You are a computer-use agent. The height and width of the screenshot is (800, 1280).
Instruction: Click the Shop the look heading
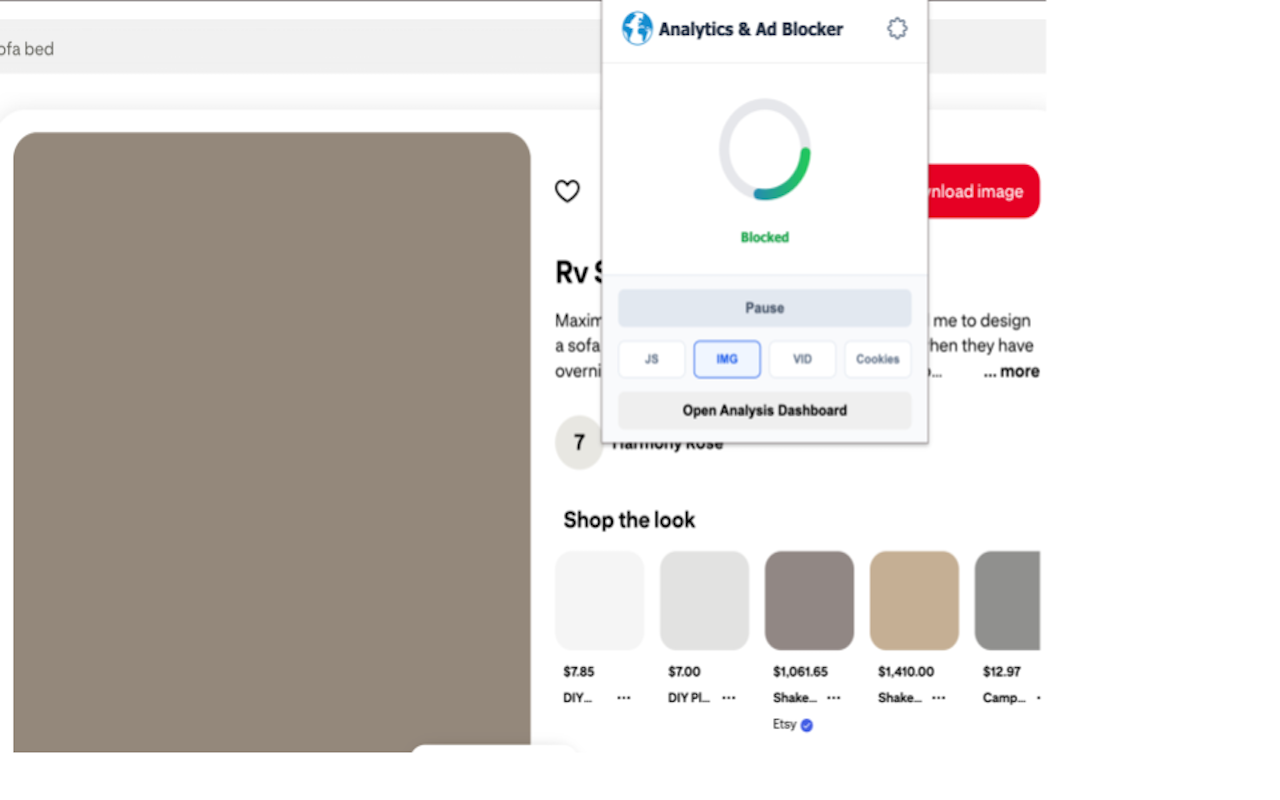(629, 520)
